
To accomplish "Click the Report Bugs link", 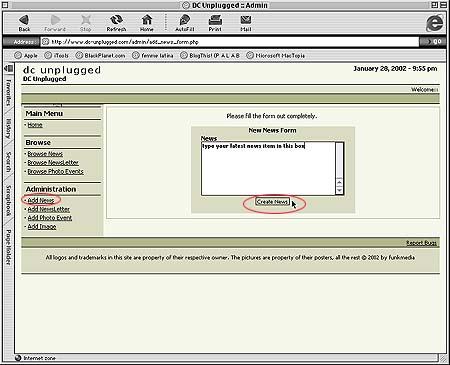I will [x=421, y=243].
